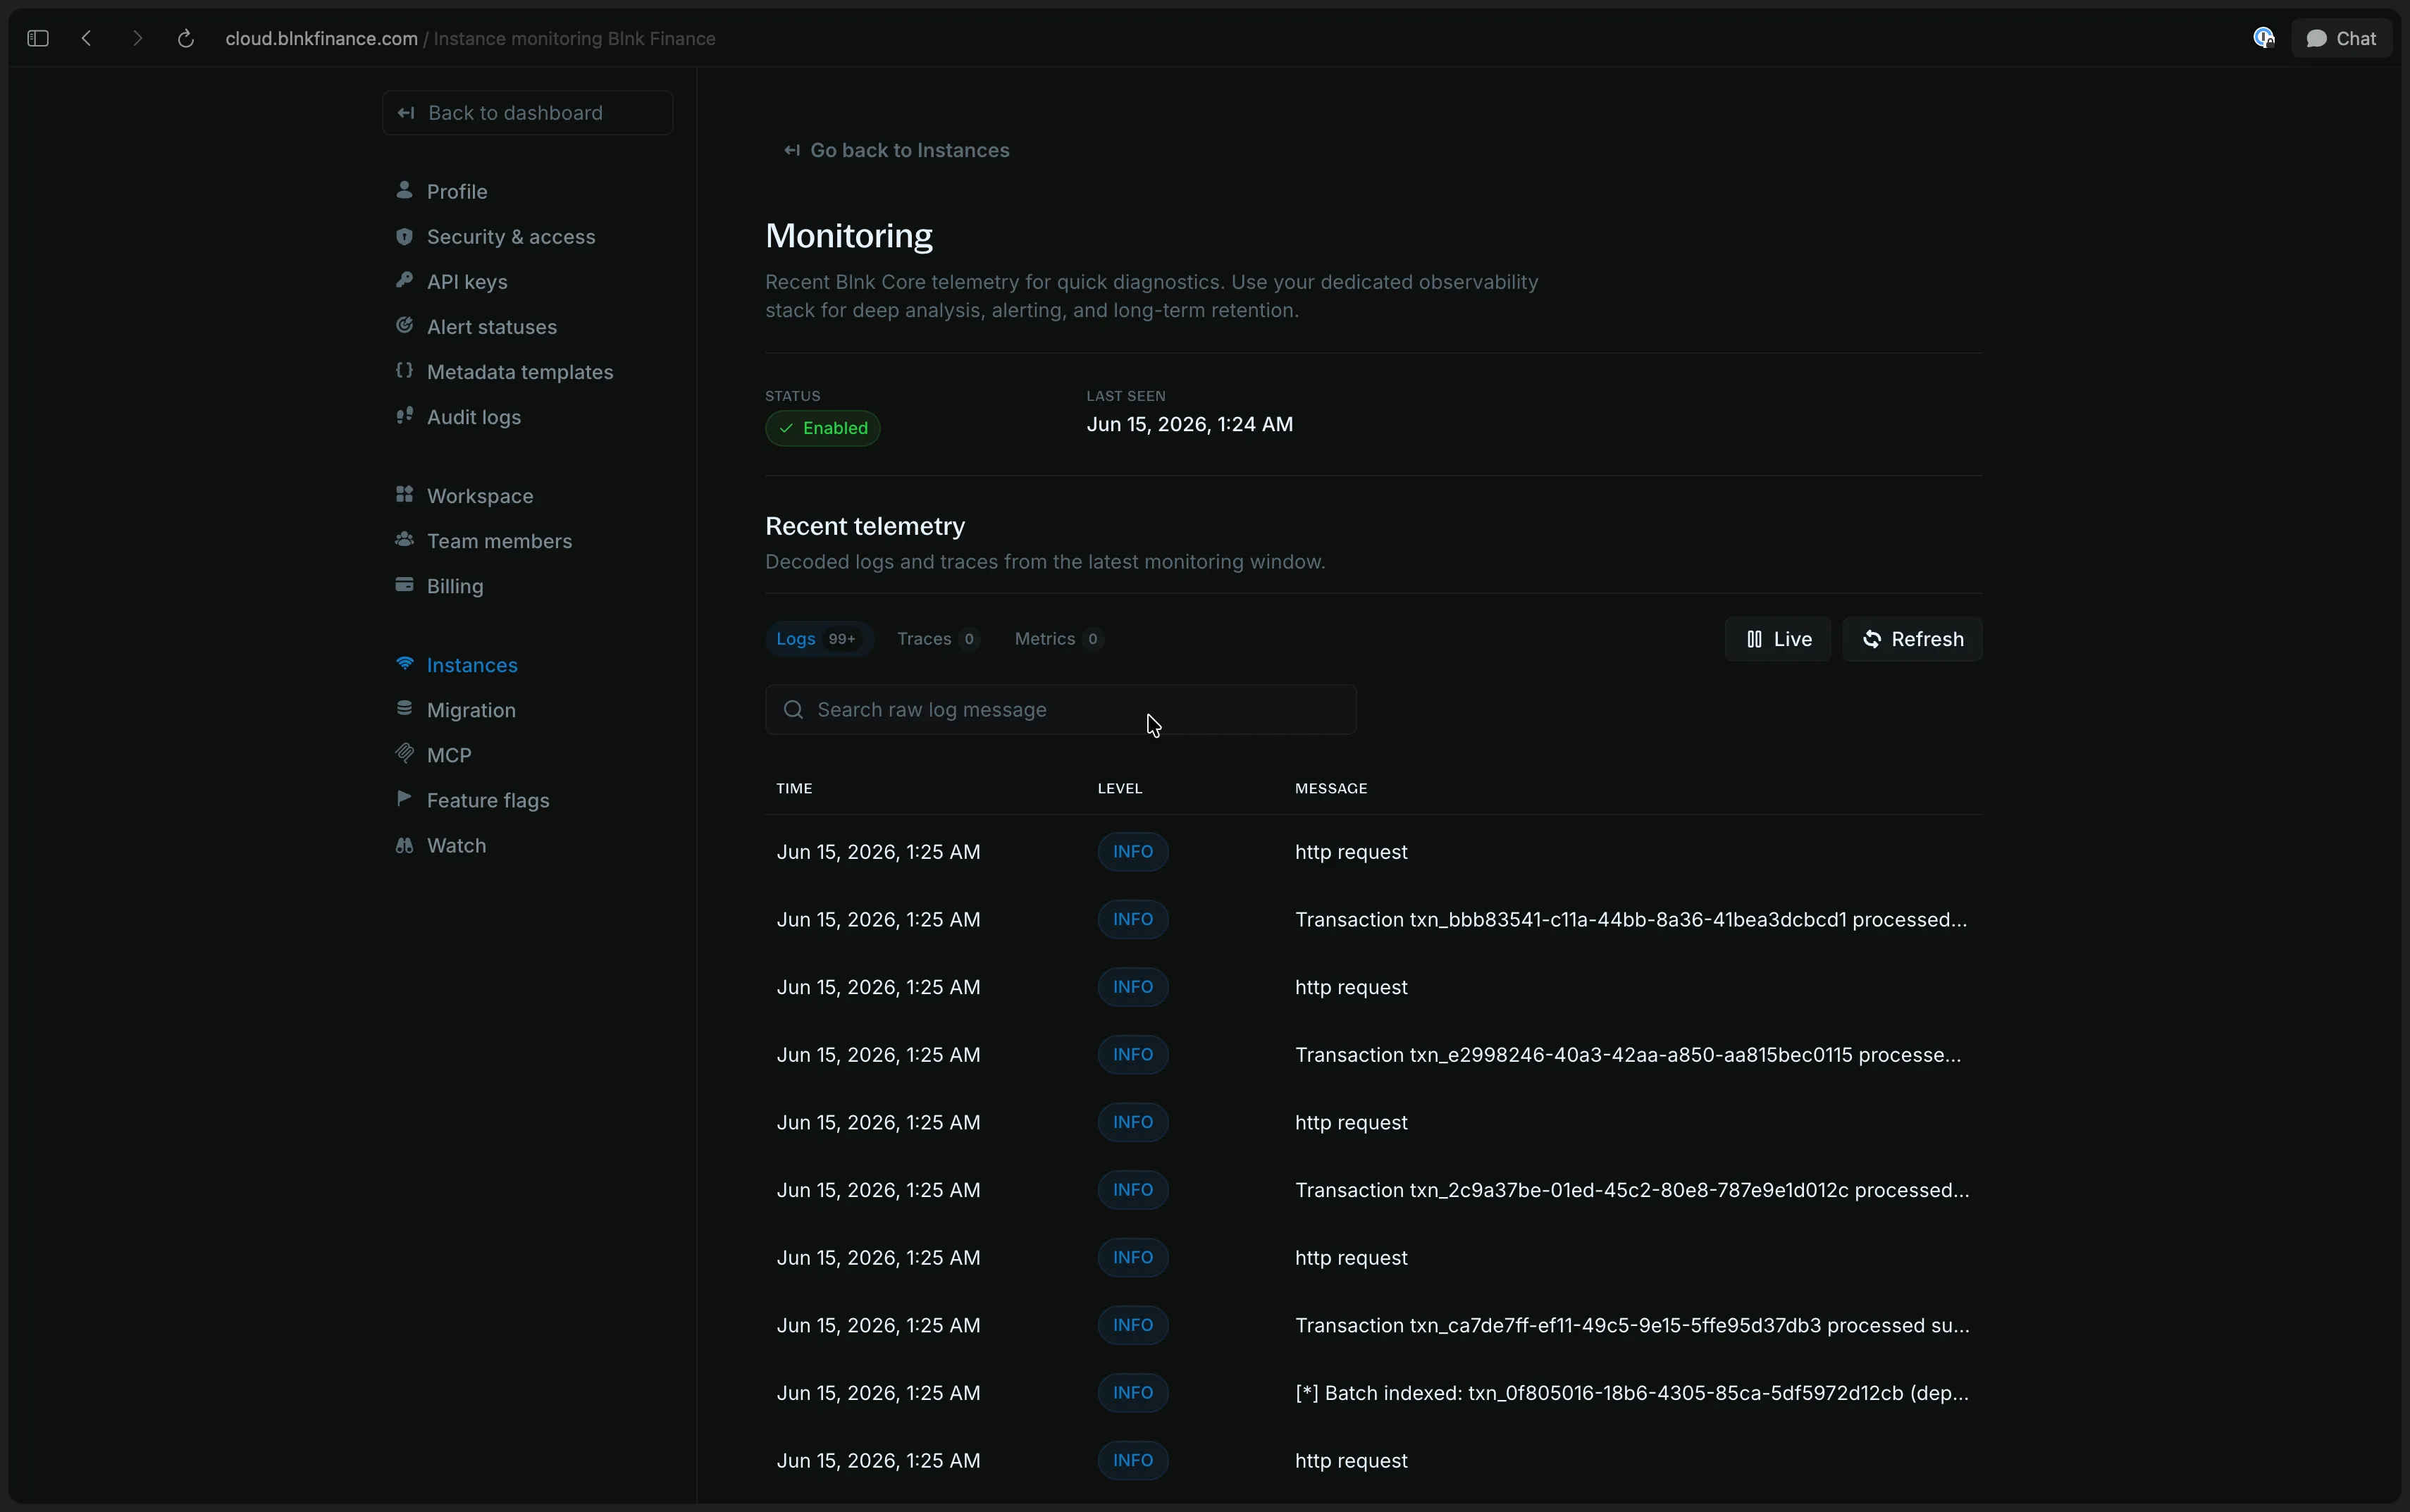The image size is (2410, 1512).
Task: Click Back to dashboard button
Action: (x=527, y=113)
